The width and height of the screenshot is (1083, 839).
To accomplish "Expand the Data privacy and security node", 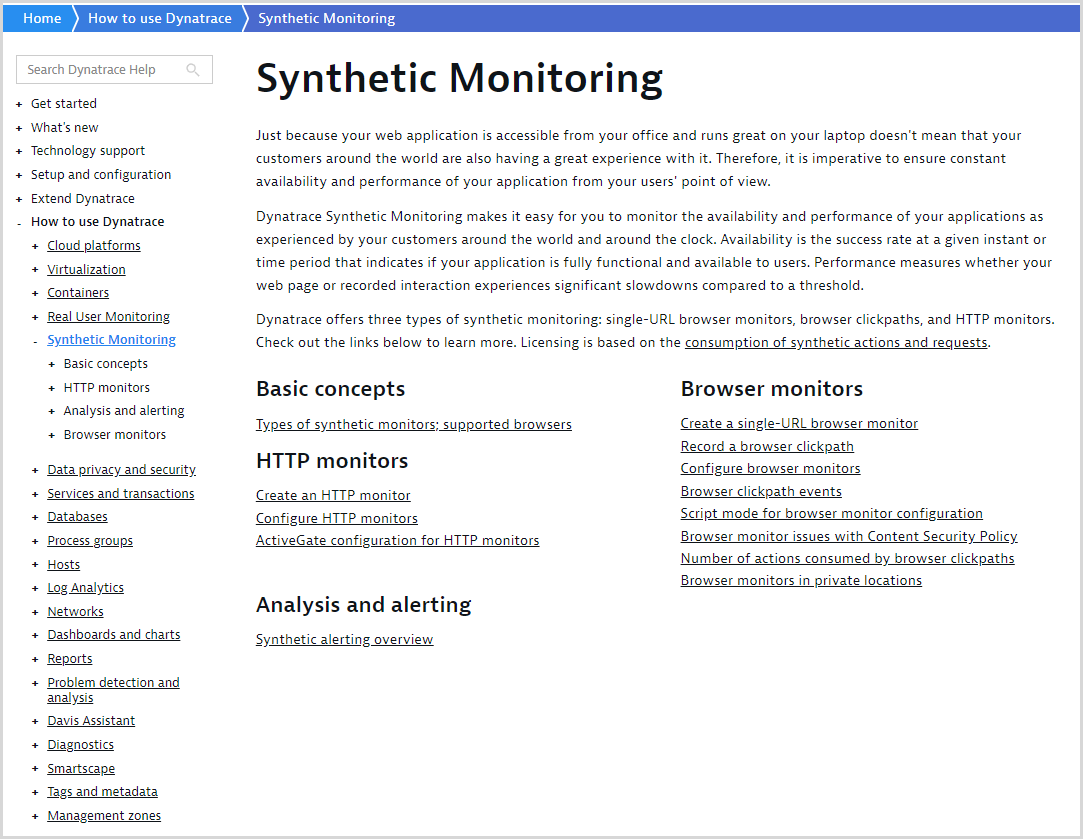I will [x=35, y=471].
